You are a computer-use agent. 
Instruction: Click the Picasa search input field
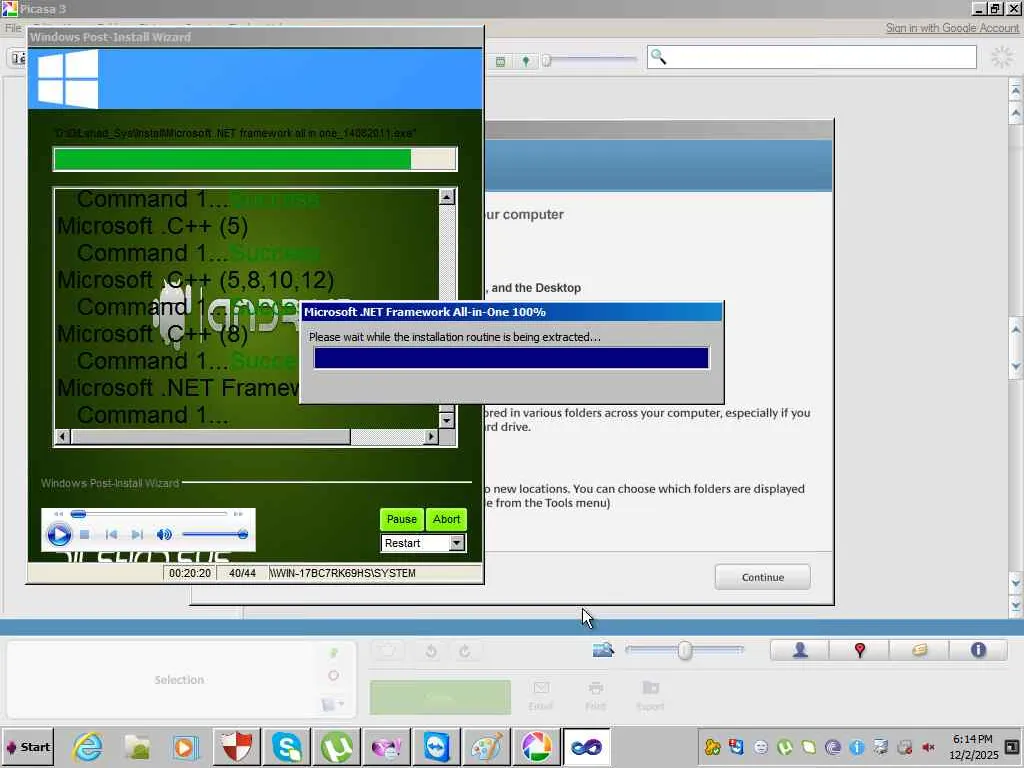pos(812,57)
